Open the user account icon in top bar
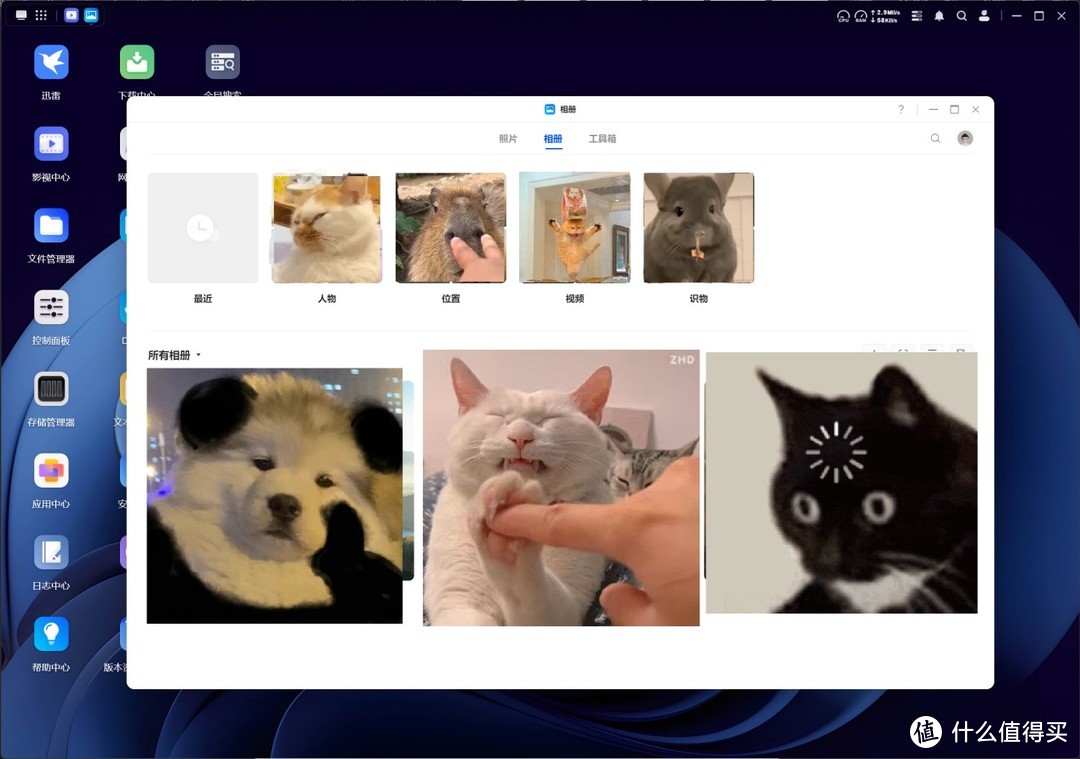 coord(984,16)
